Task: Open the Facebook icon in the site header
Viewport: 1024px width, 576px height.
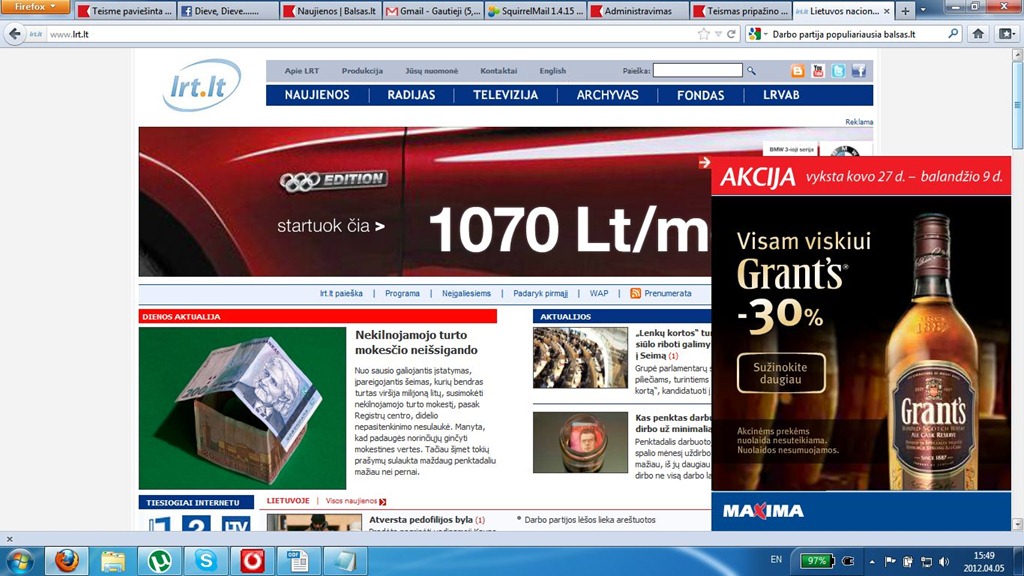Action: coord(859,71)
